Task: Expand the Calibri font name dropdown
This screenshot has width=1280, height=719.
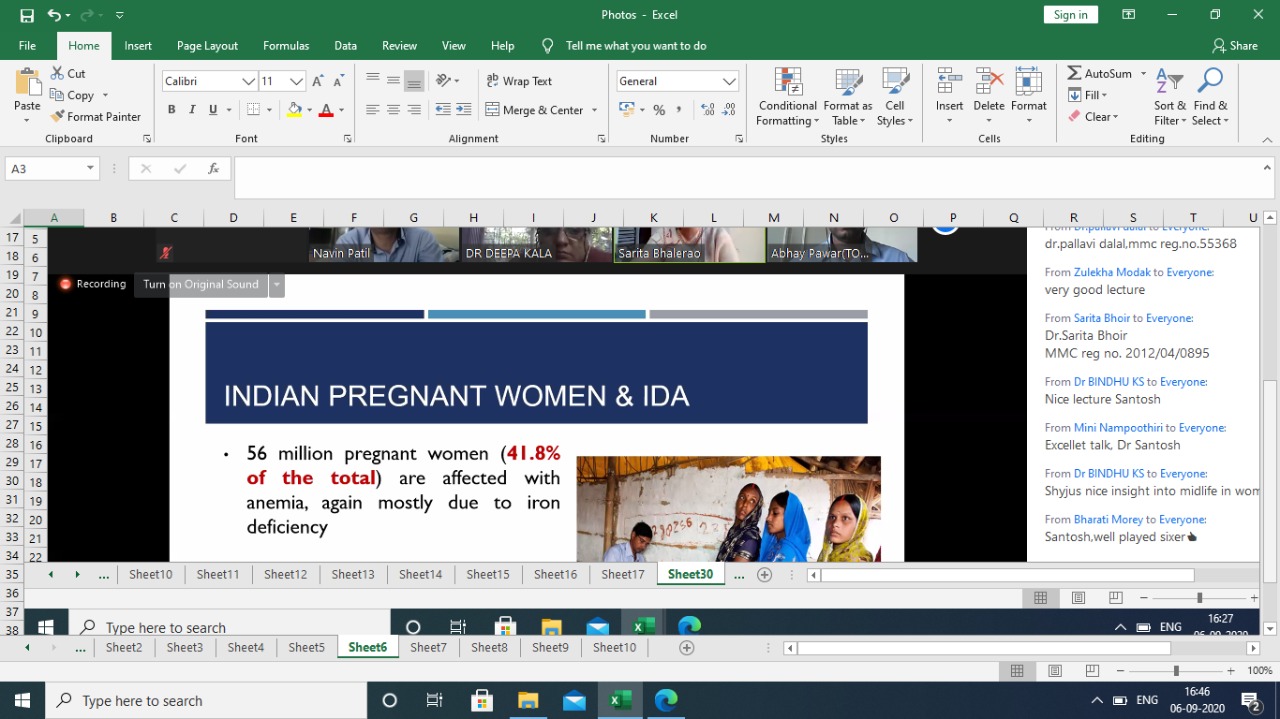Action: (248, 81)
